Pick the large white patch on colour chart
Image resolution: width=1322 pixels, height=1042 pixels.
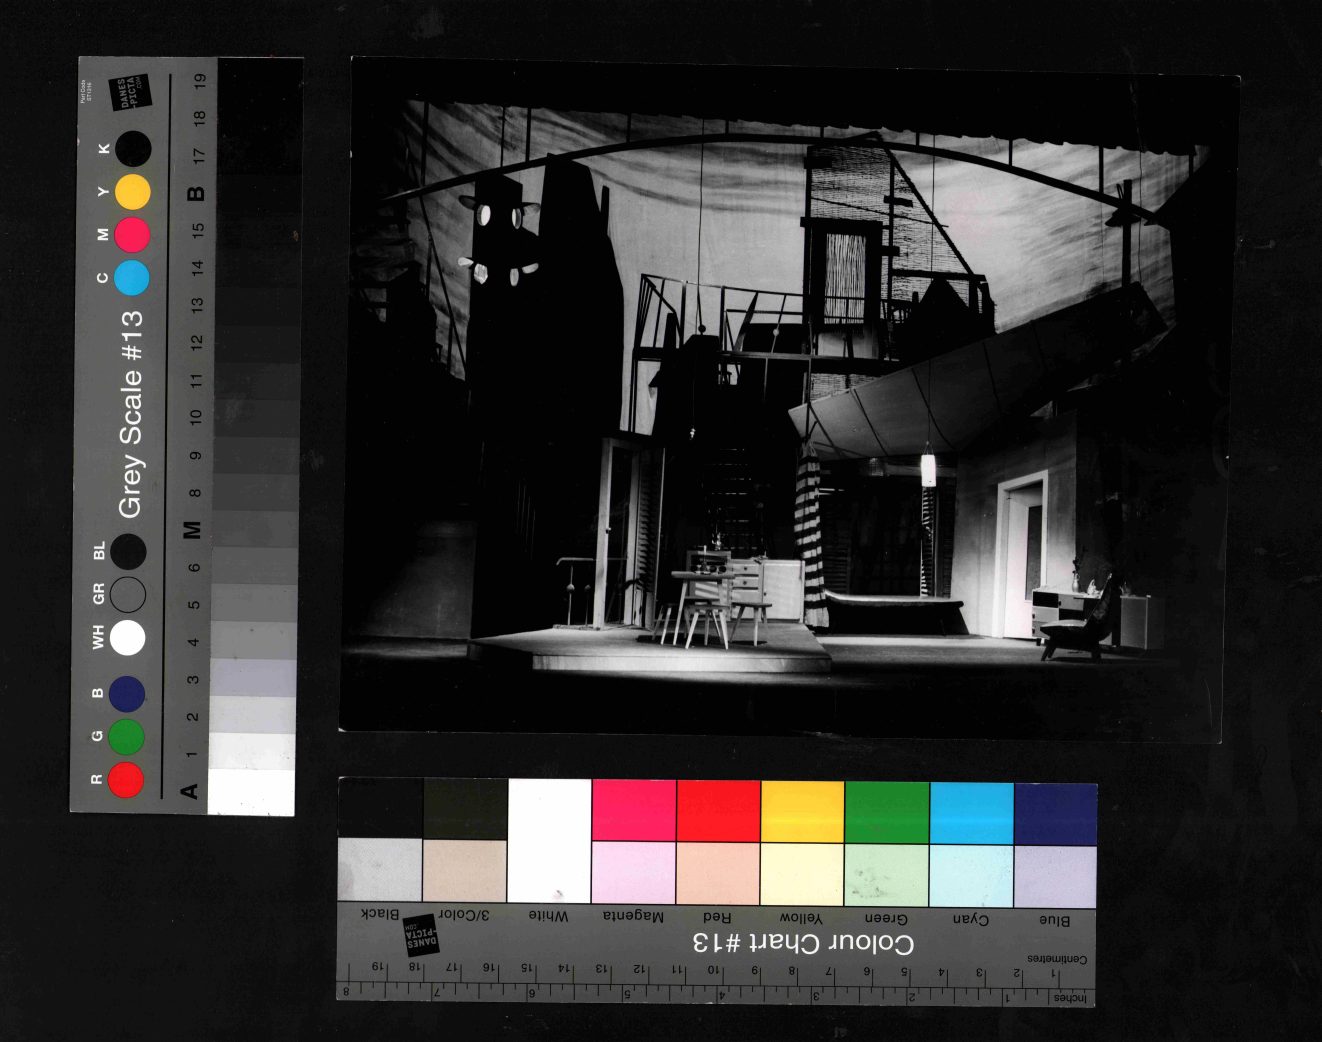pyautogui.click(x=549, y=841)
